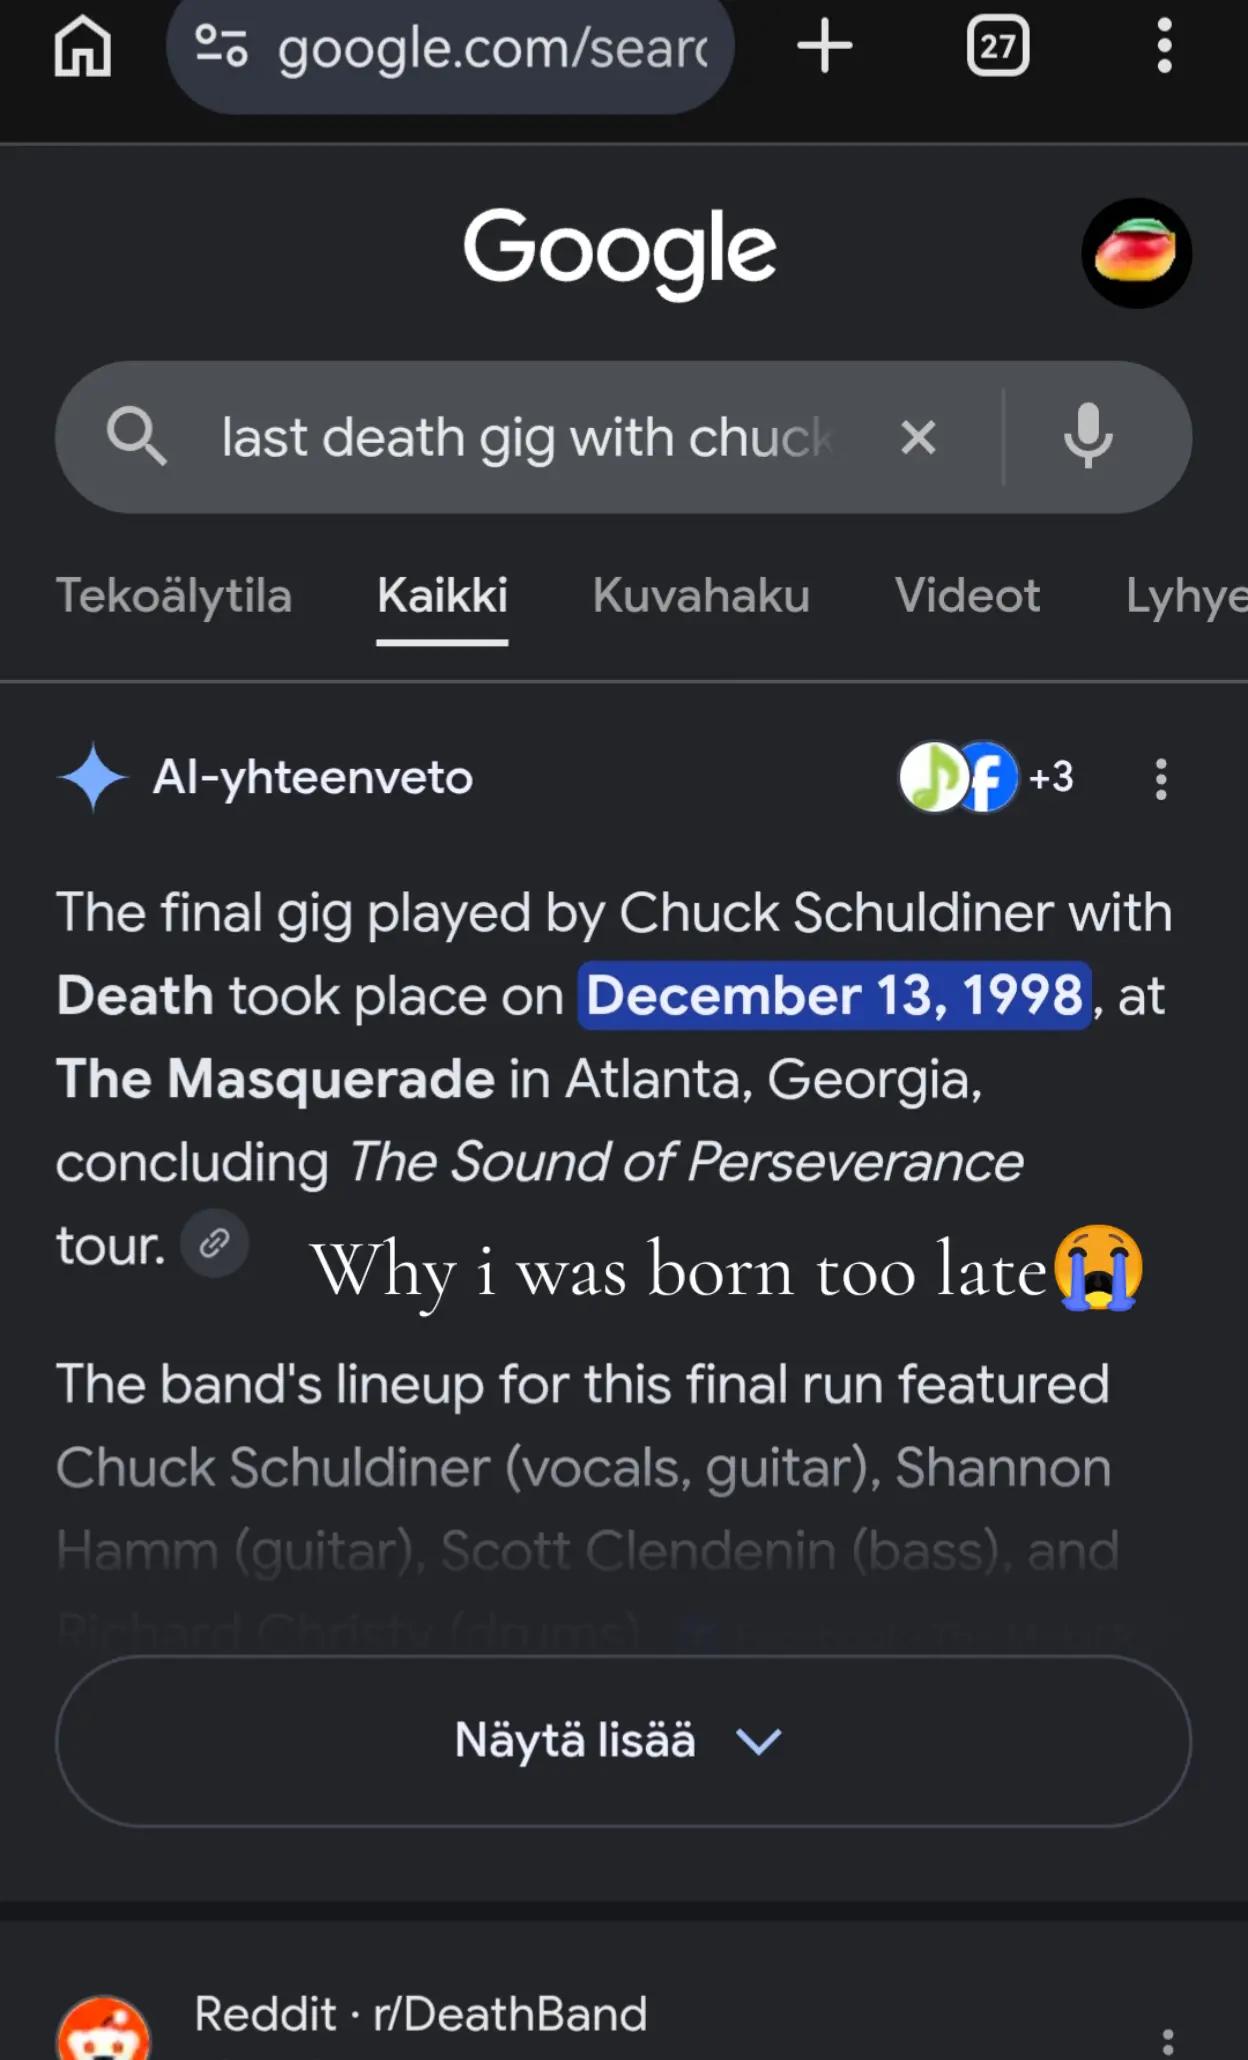Open a new tab with plus icon
The height and width of the screenshot is (2060, 1248).
(824, 46)
